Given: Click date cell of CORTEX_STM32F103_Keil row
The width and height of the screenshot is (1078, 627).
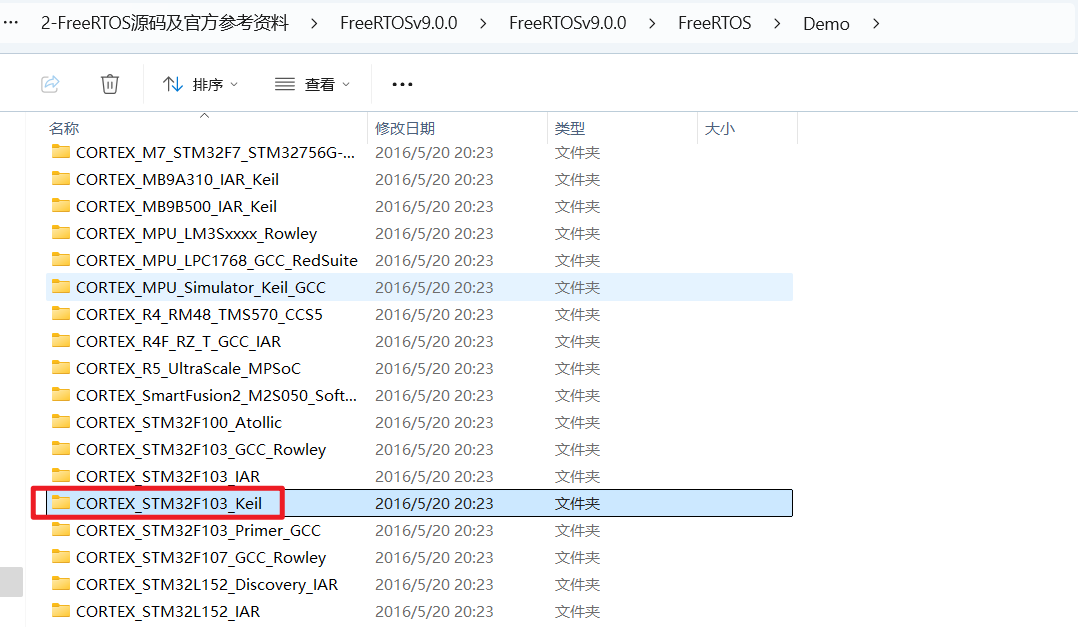Looking at the screenshot, I should [434, 503].
